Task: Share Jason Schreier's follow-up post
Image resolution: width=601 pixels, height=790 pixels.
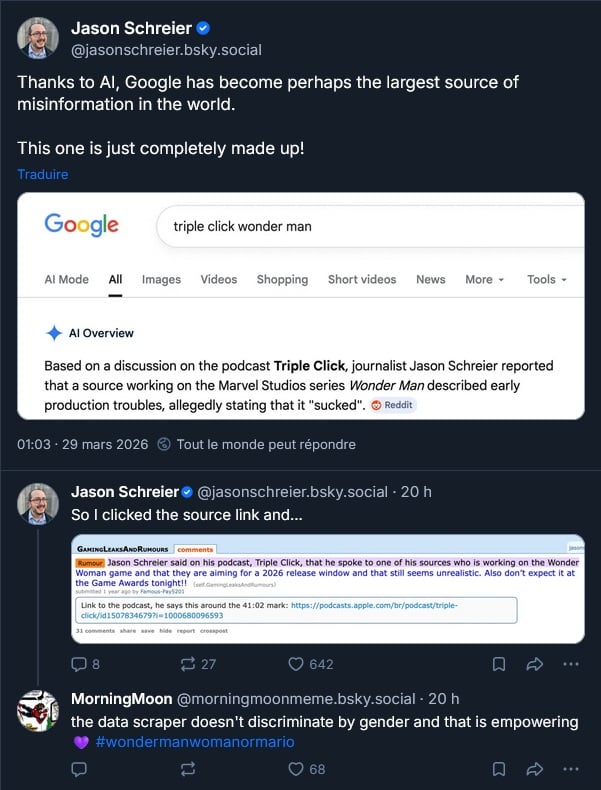Action: pos(534,663)
